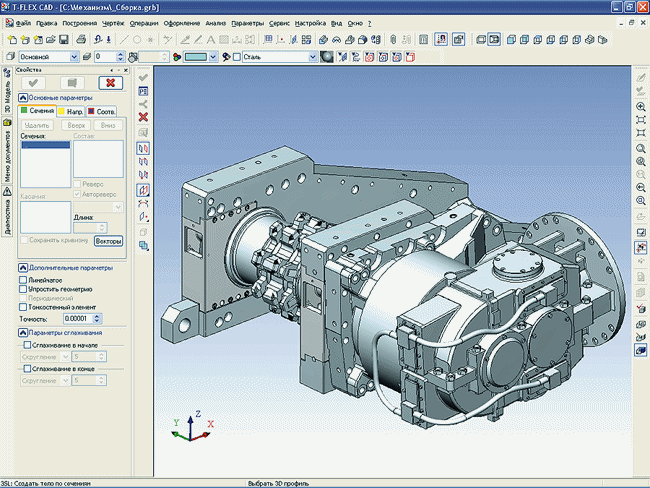Click the Print icon in toolbar
Image resolution: width=650 pixels, height=488 pixels.
pyautogui.click(x=81, y=39)
